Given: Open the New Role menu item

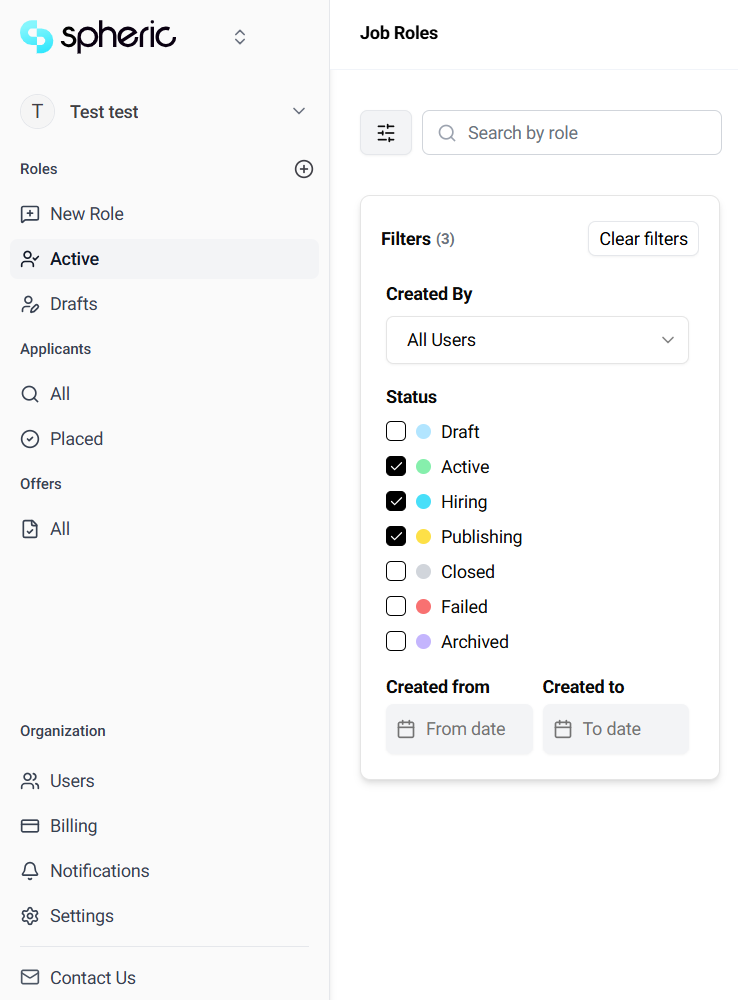Looking at the screenshot, I should [x=86, y=214].
